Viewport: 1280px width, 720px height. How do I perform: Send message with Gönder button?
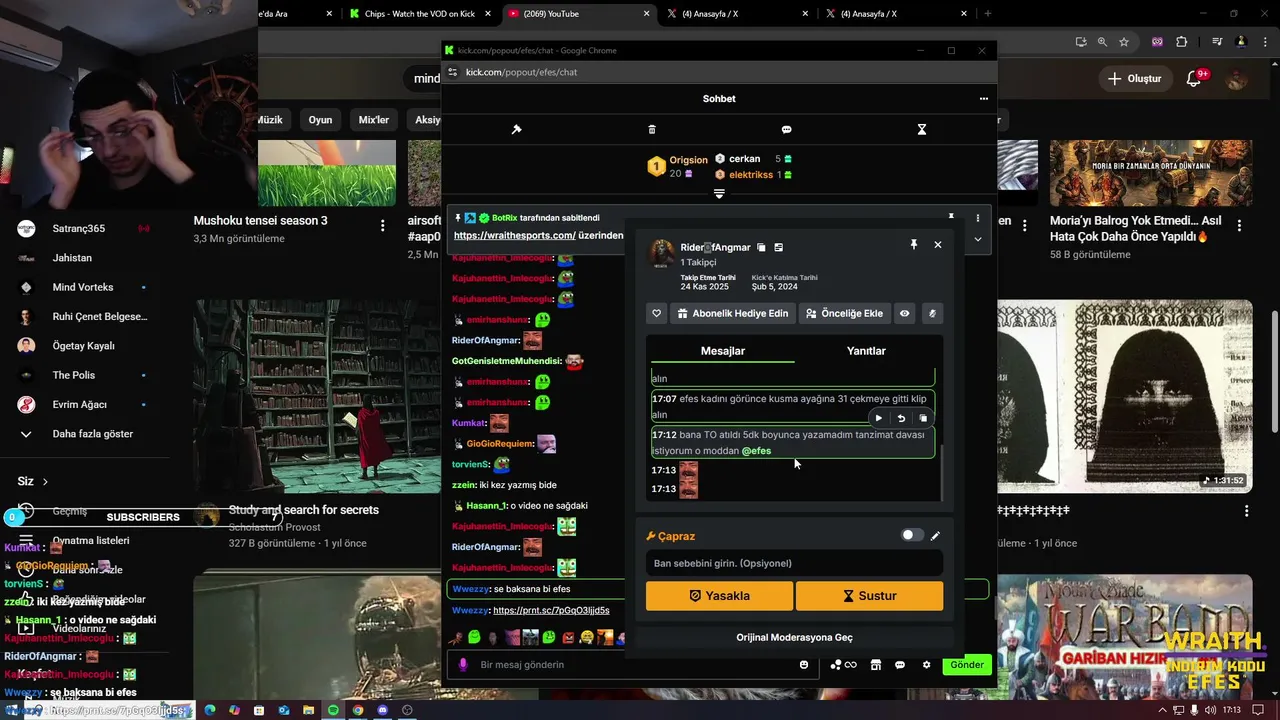[966, 665]
